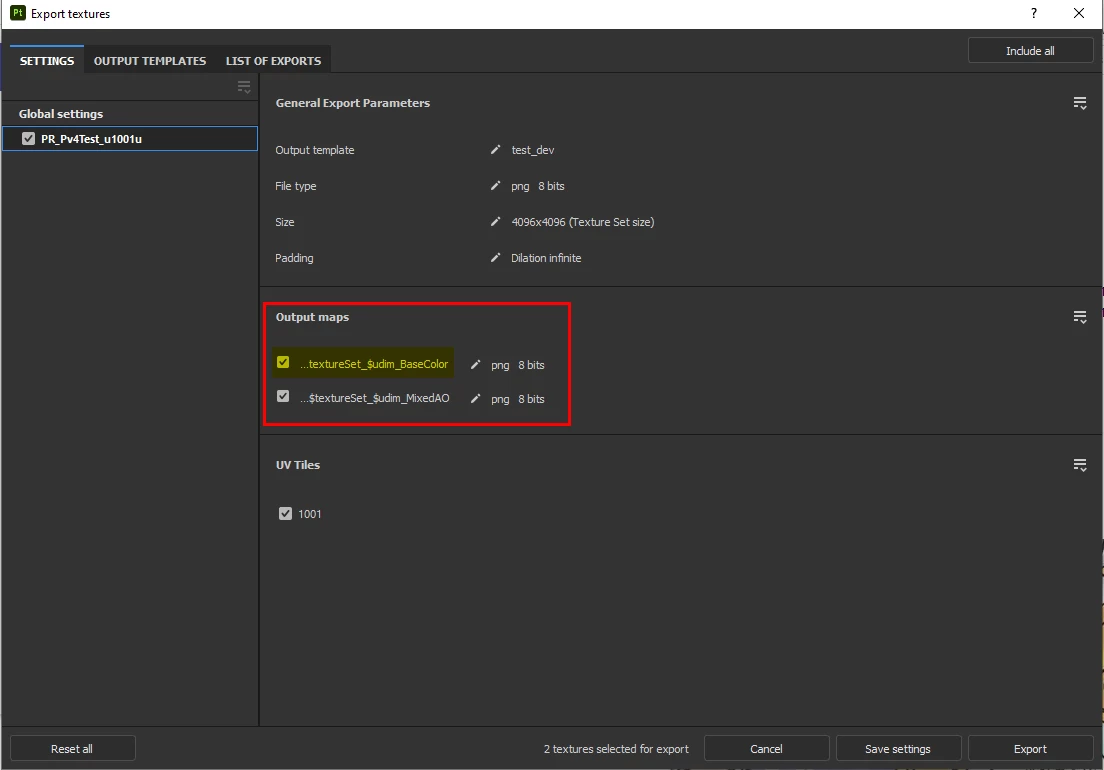1104x770 pixels.
Task: Open texture set list options menu icon
Action: click(x=244, y=87)
